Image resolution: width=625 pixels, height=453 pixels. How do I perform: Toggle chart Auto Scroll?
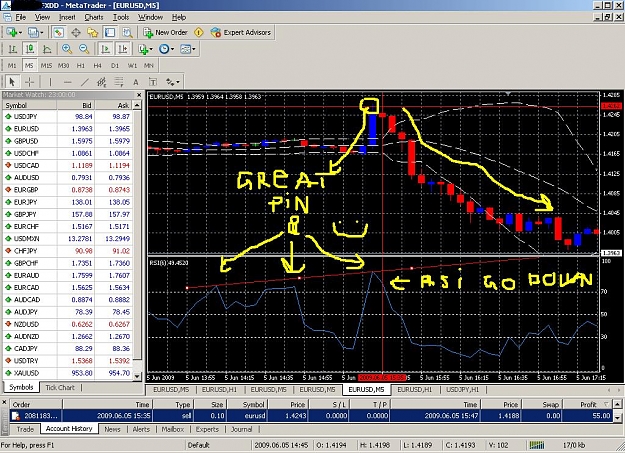(106, 49)
